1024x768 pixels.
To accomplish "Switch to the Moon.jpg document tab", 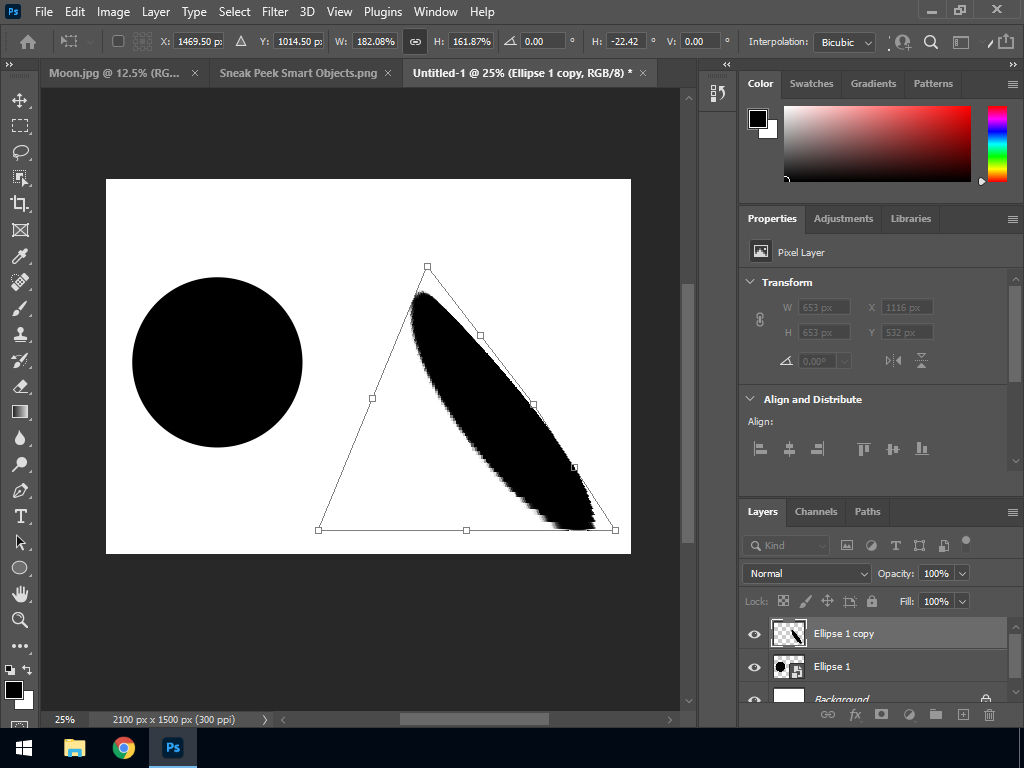I will pos(115,73).
